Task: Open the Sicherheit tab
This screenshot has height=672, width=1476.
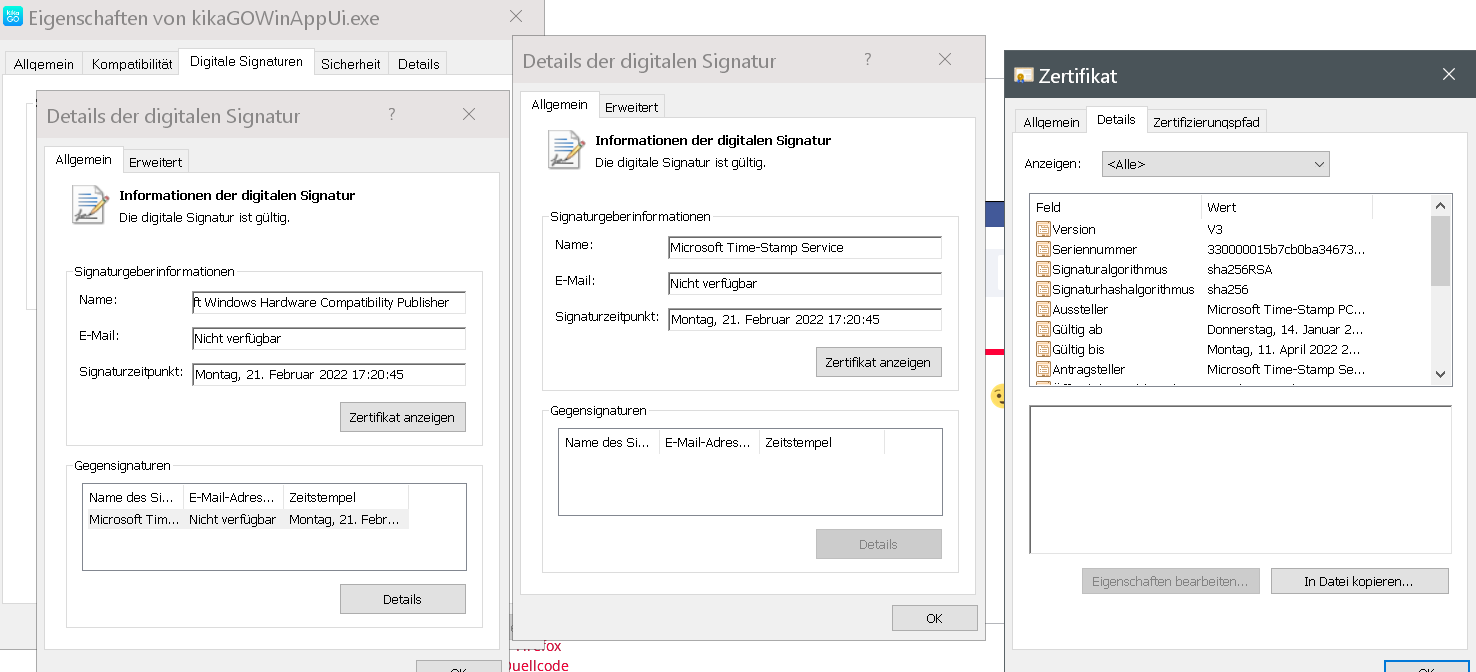Action: coord(350,63)
